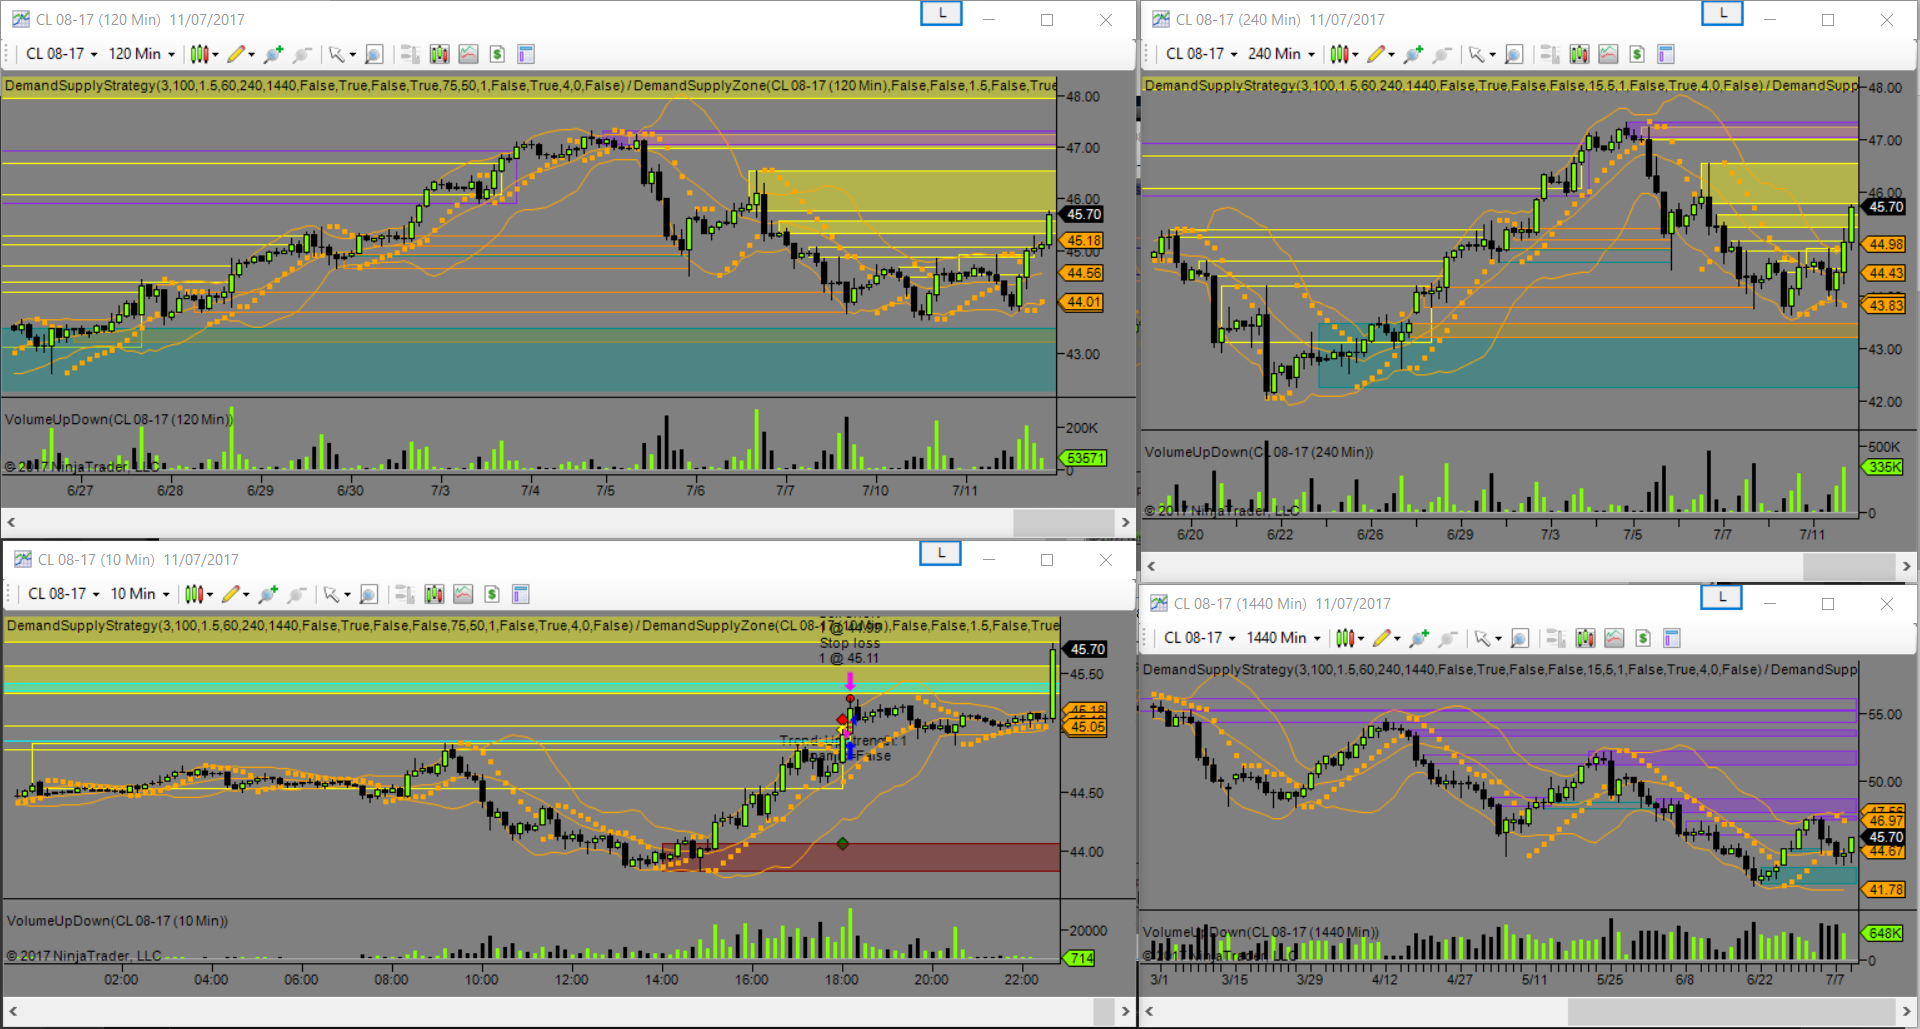Open Strategies dollar icon in 10 Min window
Image resolution: width=1920 pixels, height=1029 pixels.
(x=492, y=594)
